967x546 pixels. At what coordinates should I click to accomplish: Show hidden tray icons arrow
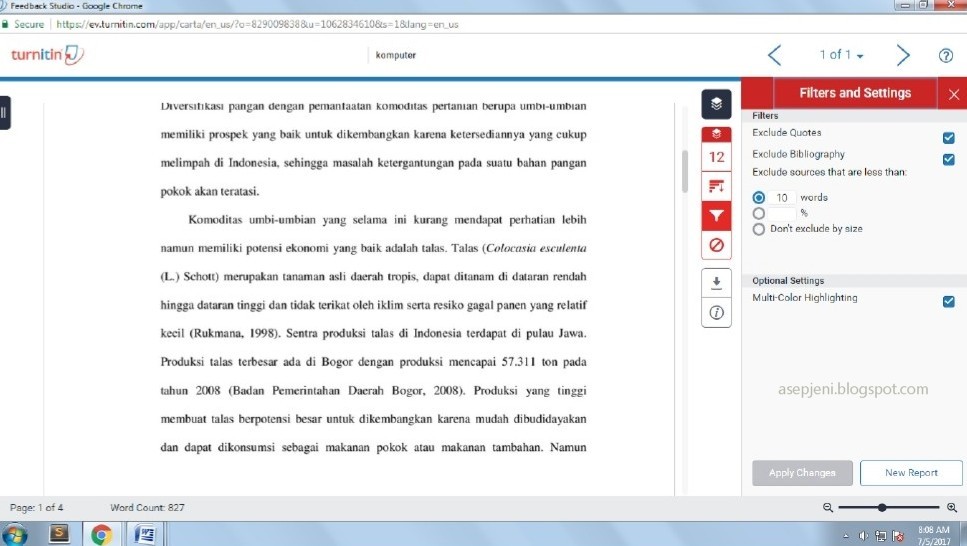pyautogui.click(x=846, y=536)
